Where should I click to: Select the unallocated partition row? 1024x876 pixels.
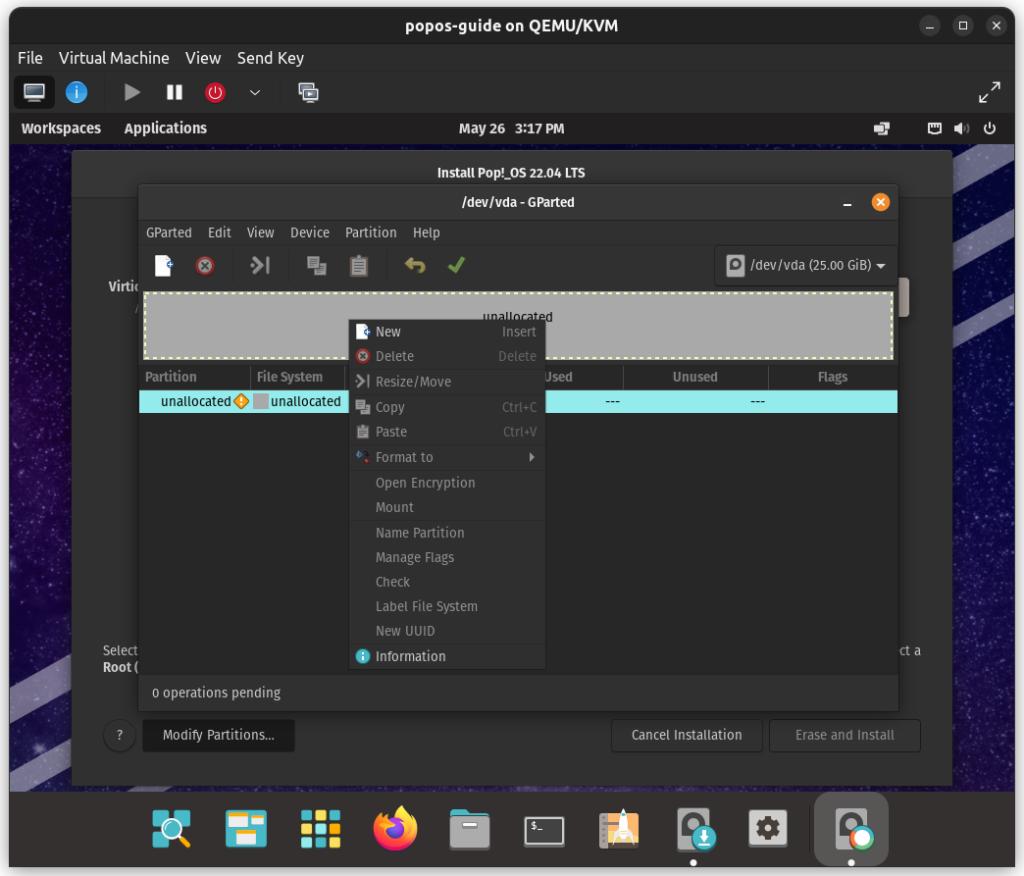pos(518,401)
